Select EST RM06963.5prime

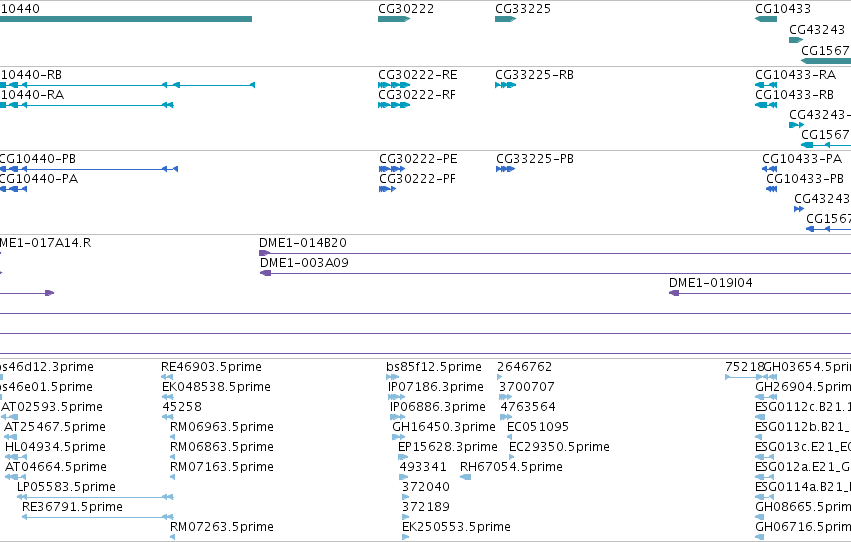(x=222, y=428)
